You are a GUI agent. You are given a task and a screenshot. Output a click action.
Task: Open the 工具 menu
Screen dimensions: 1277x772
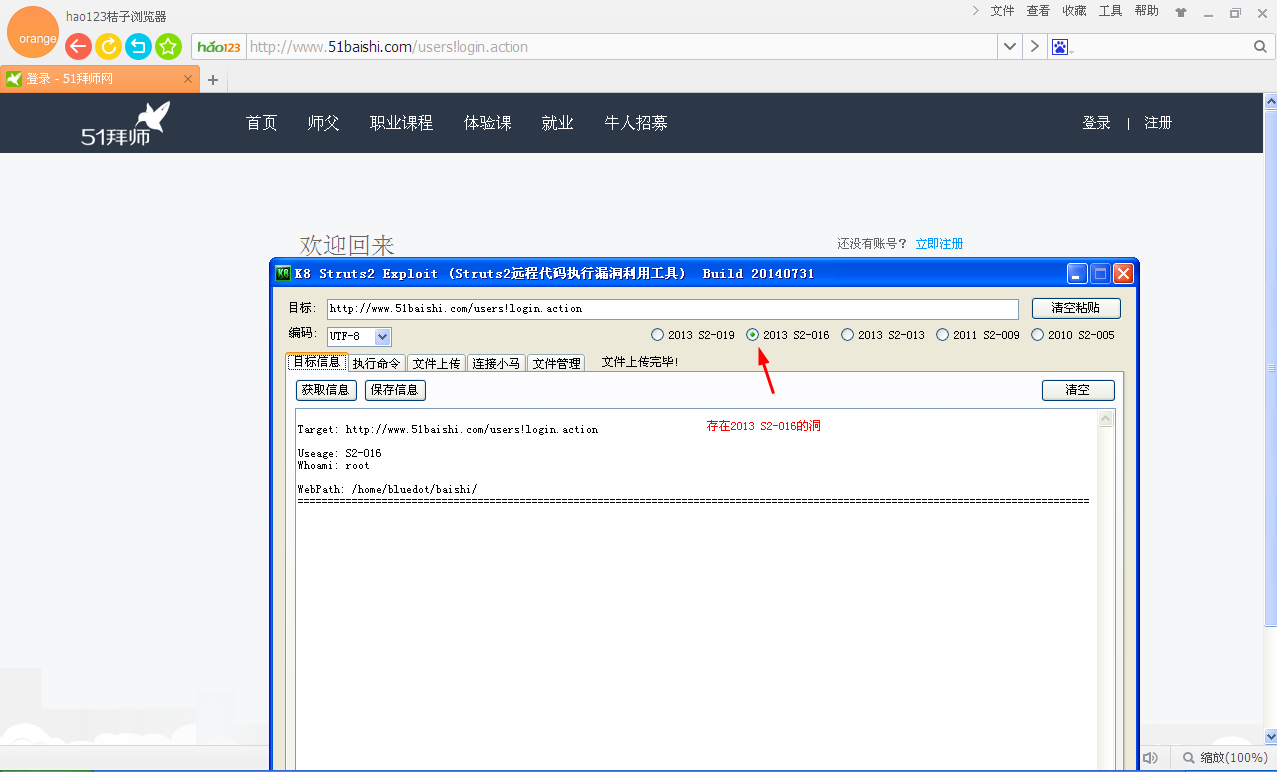tap(1110, 11)
